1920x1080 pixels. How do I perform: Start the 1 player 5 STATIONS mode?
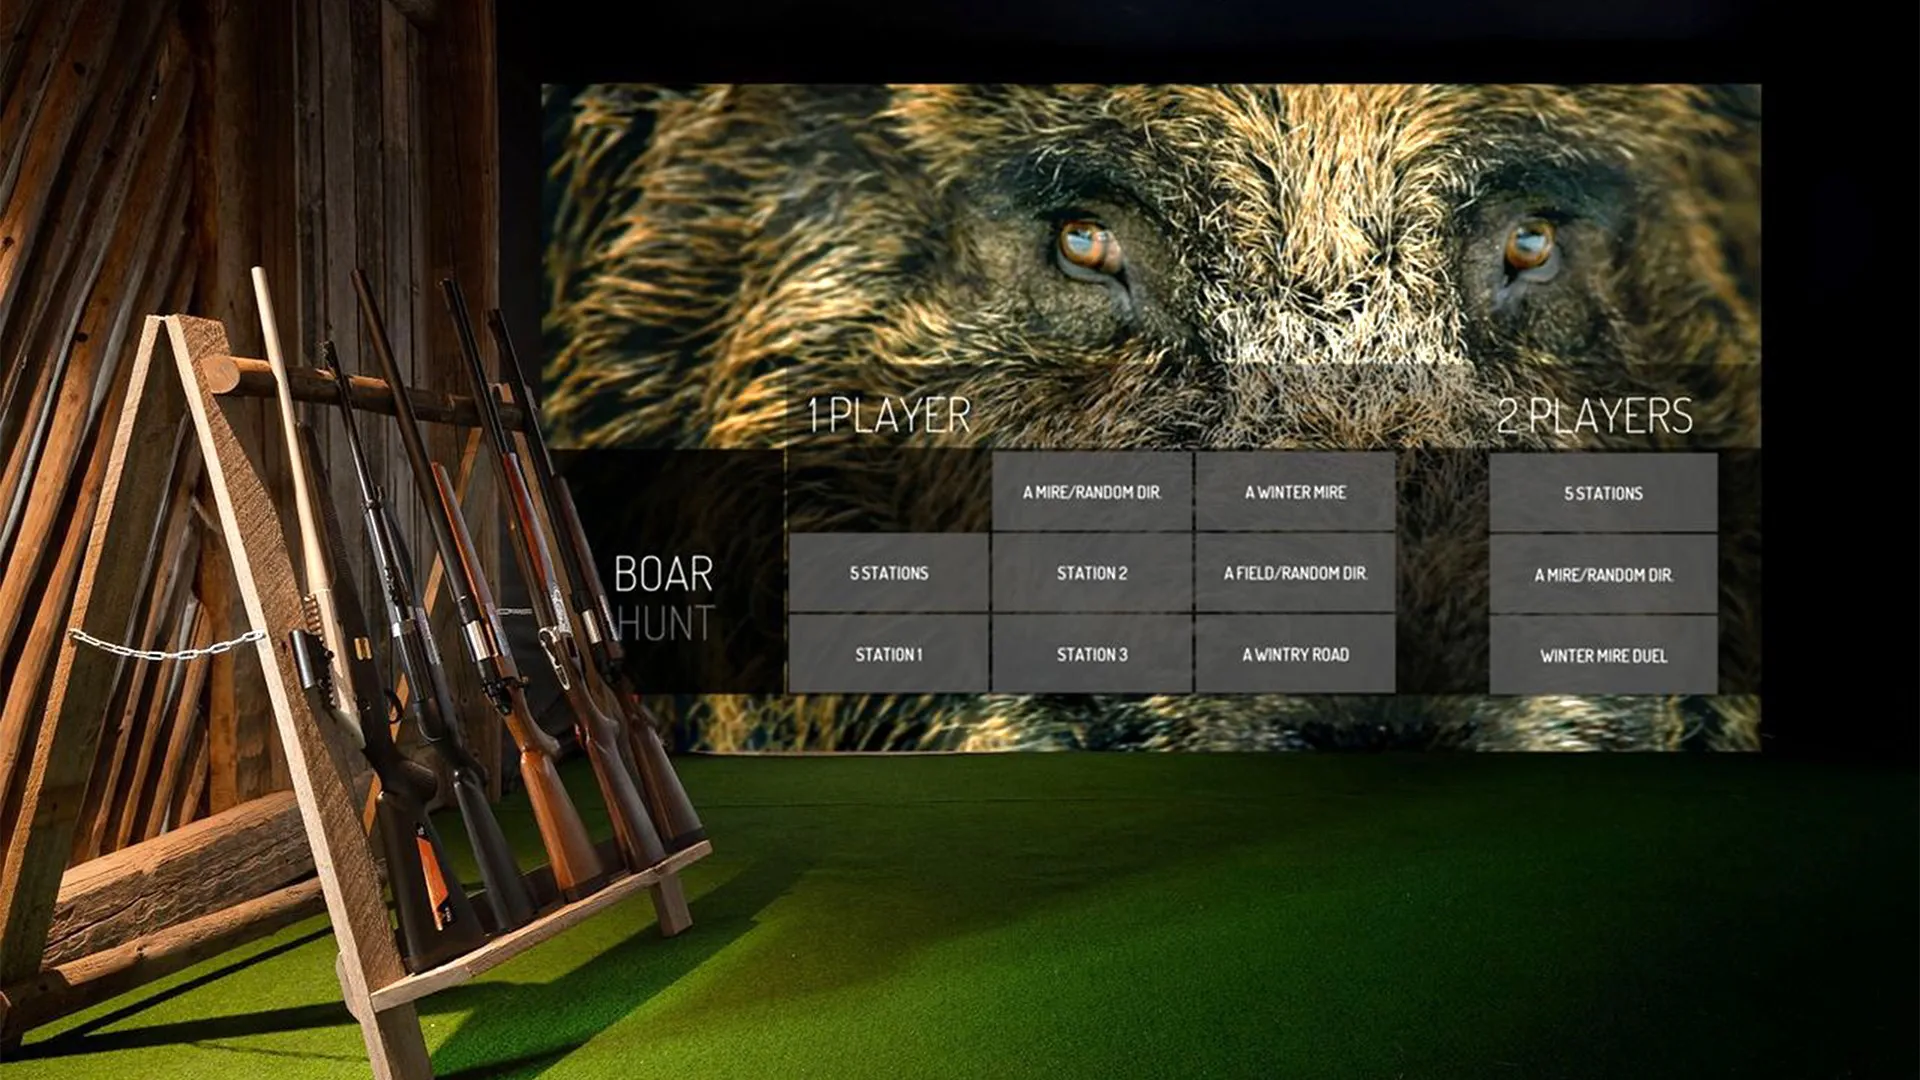coord(889,573)
